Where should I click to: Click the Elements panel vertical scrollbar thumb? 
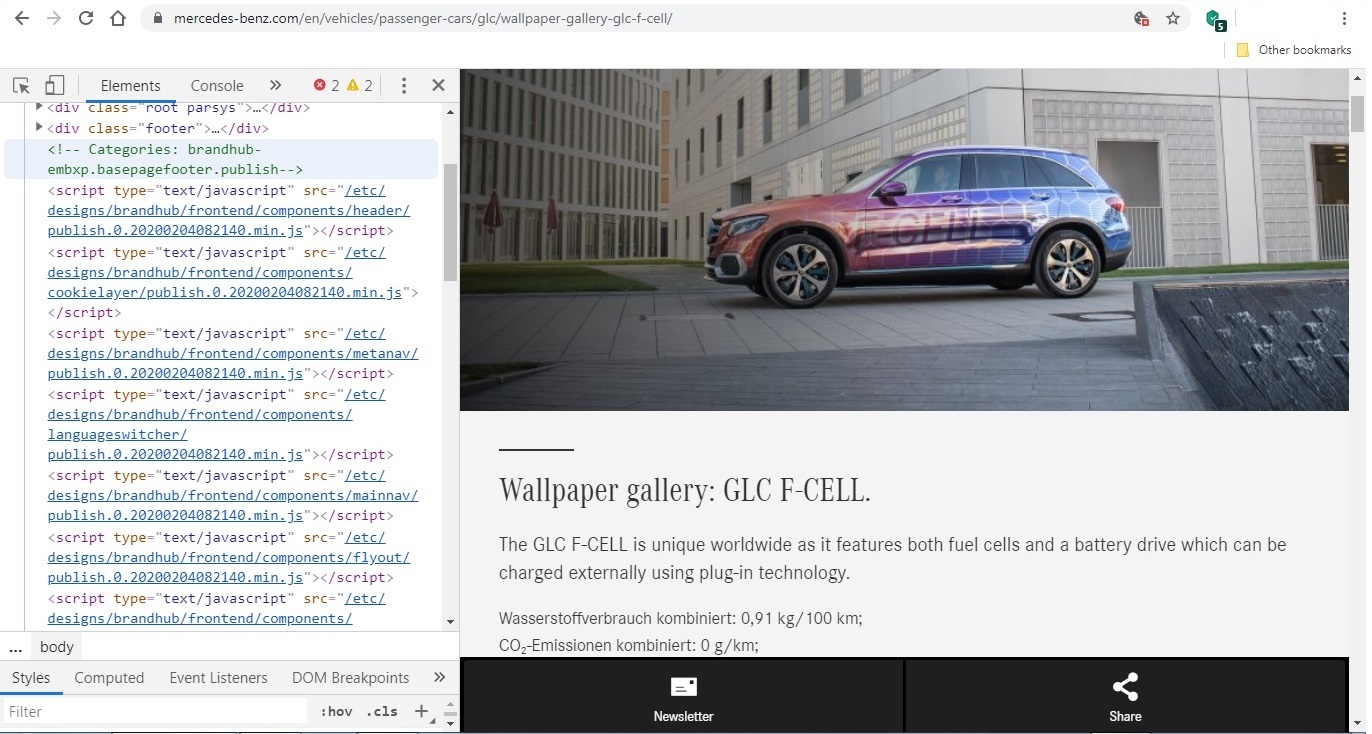tap(450, 222)
